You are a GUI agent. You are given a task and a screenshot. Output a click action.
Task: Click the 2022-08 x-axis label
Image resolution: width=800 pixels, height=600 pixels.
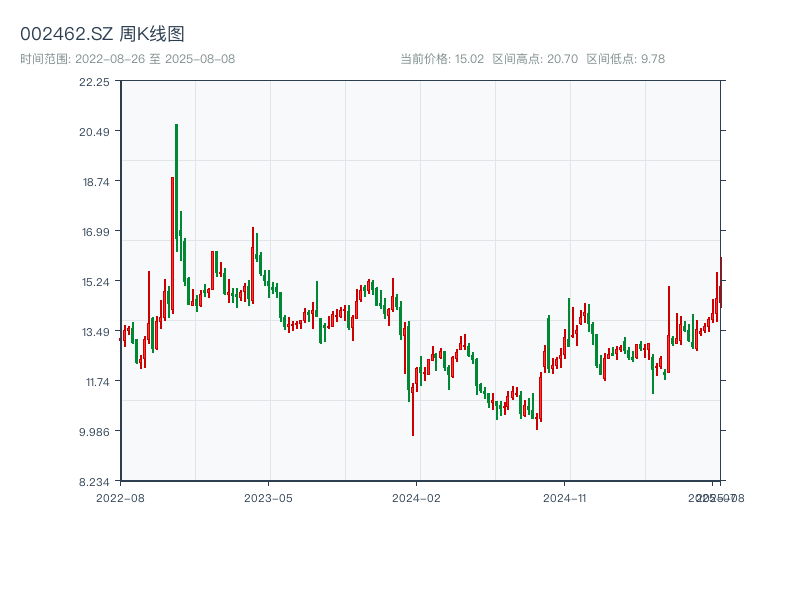tap(120, 497)
